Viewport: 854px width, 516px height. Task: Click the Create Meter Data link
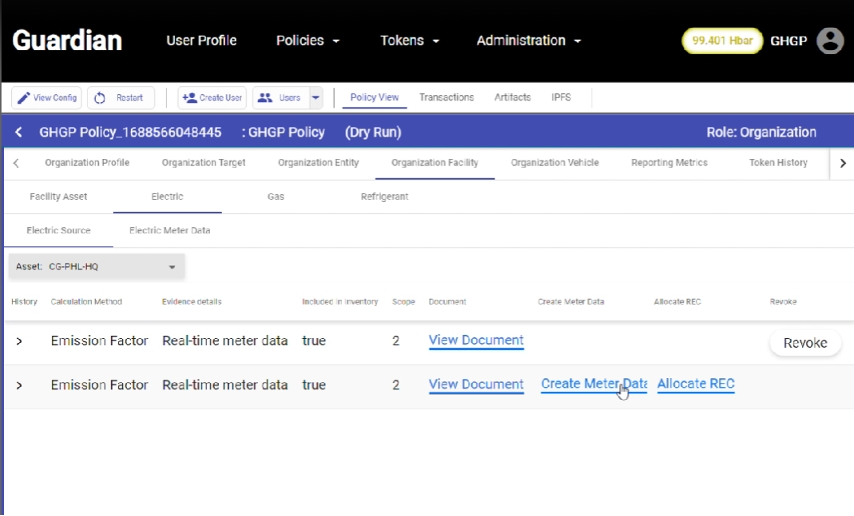[x=593, y=384]
